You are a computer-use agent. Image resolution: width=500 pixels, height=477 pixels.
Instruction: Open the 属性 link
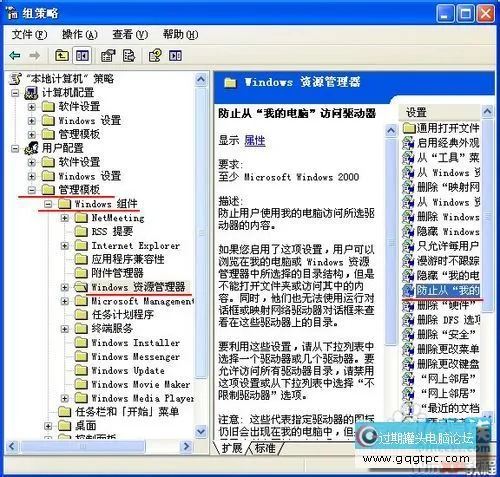tap(255, 140)
